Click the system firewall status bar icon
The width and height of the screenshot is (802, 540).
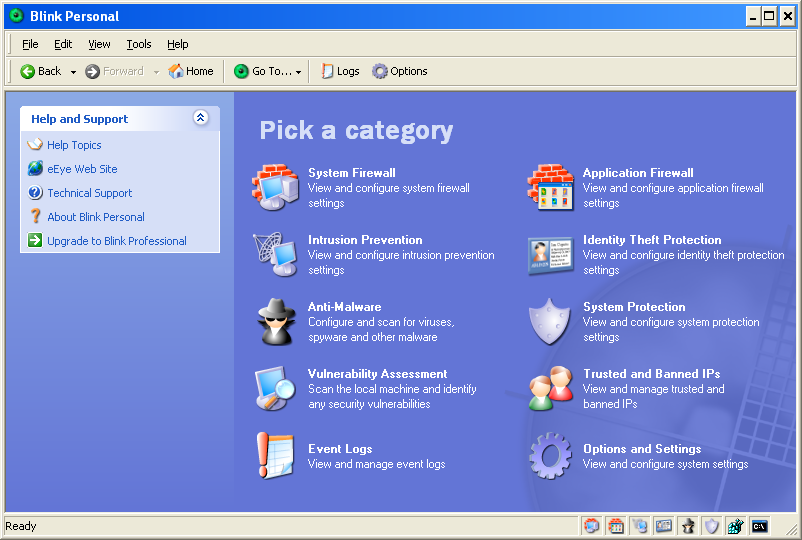click(591, 526)
